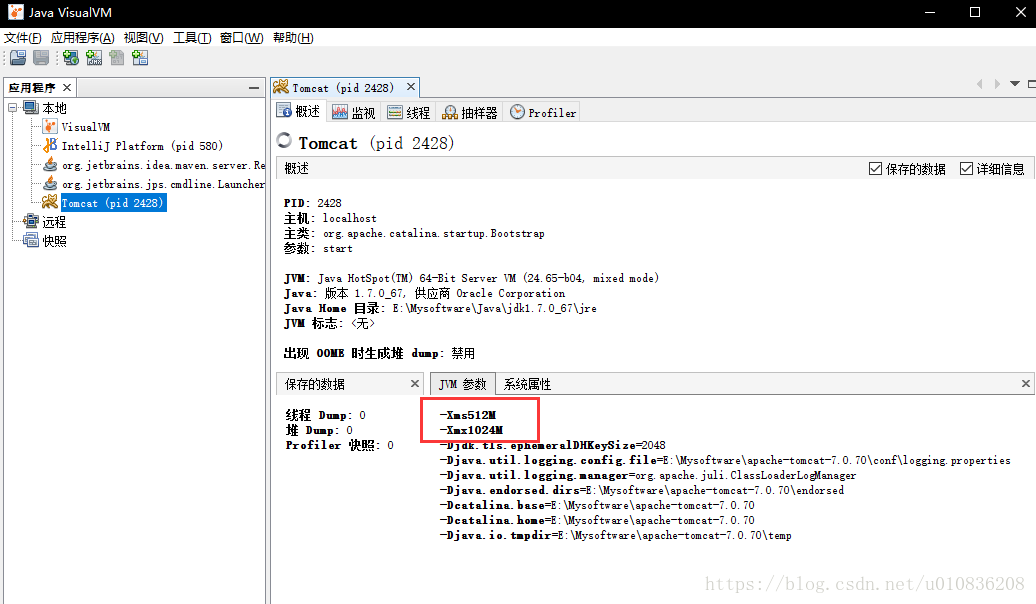
Task: Click the IntelliJ Platform icon in the tree
Action: (50, 145)
